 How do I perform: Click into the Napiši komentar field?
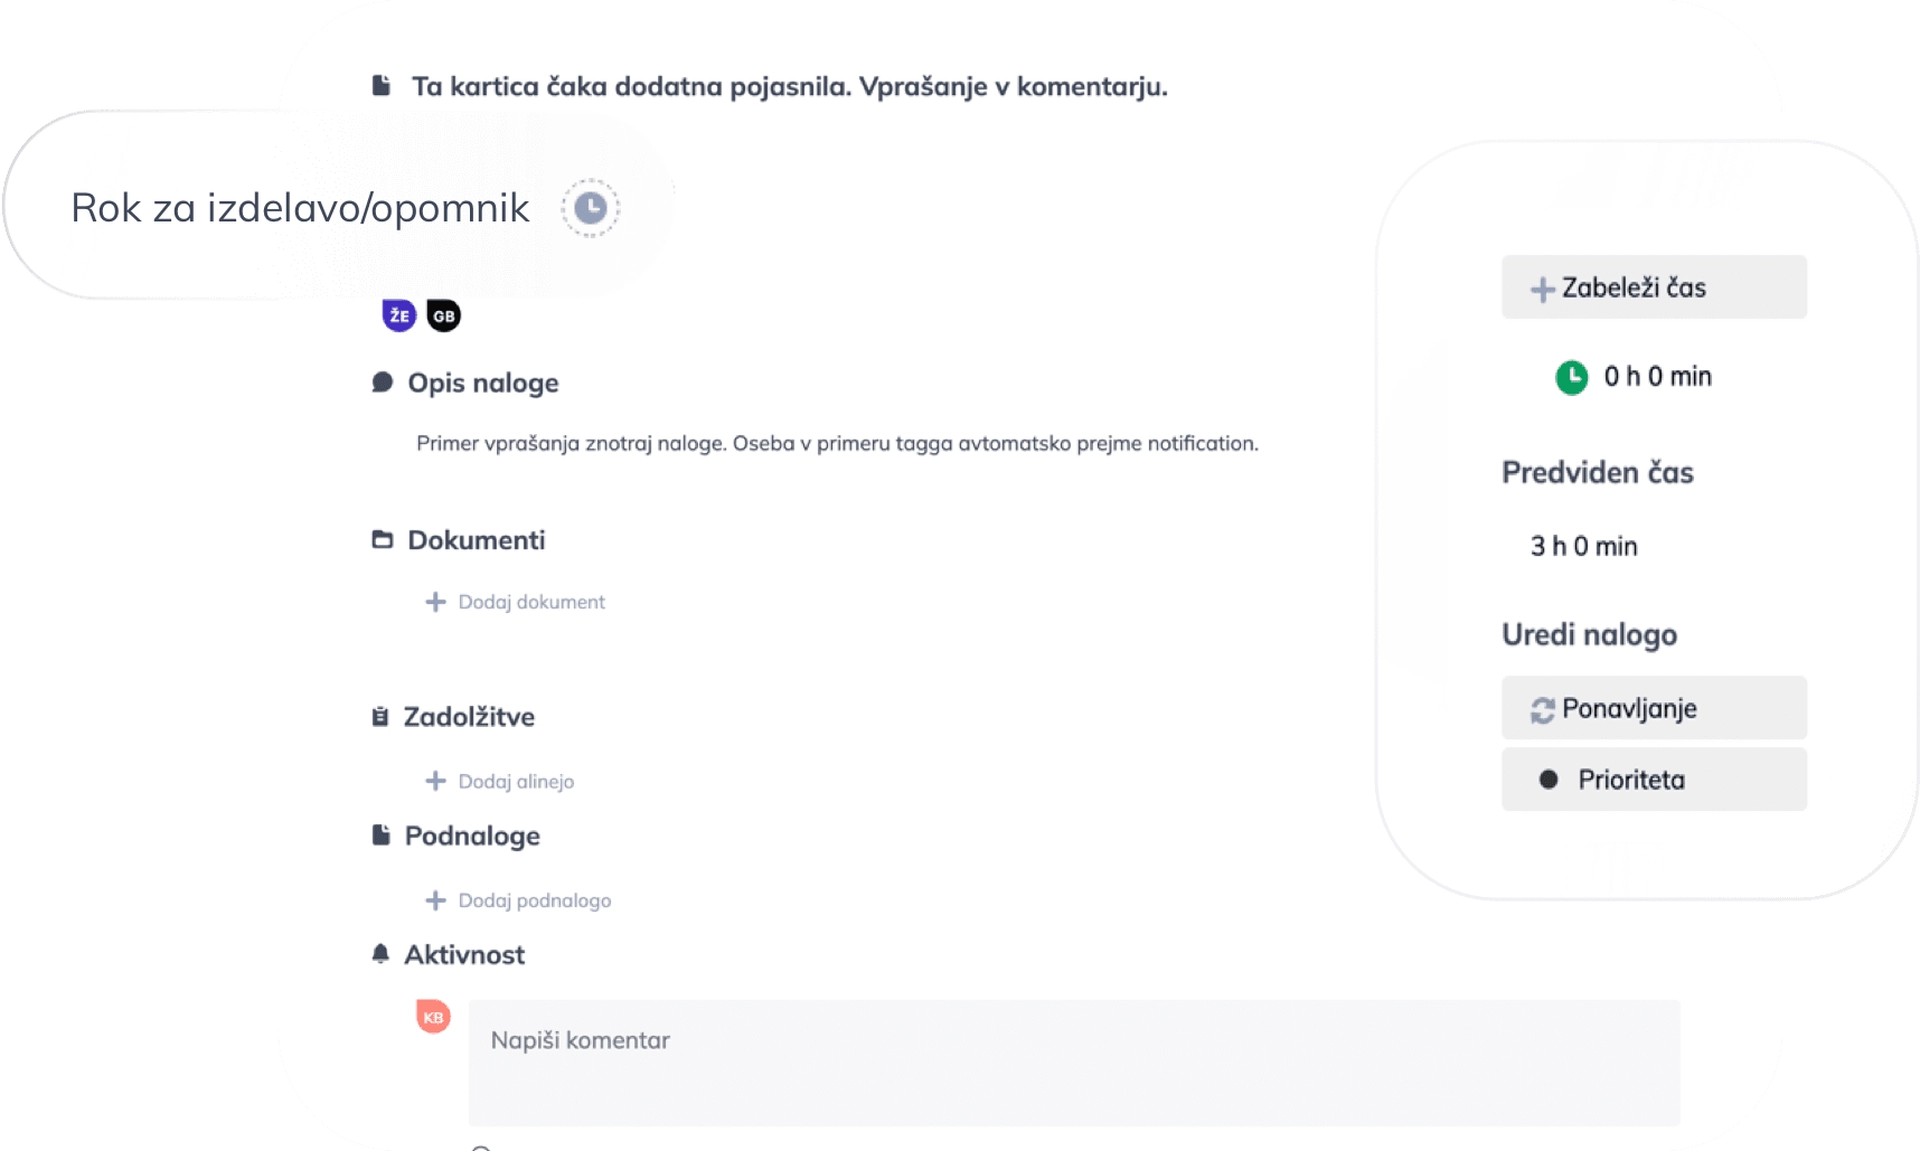(1073, 1062)
